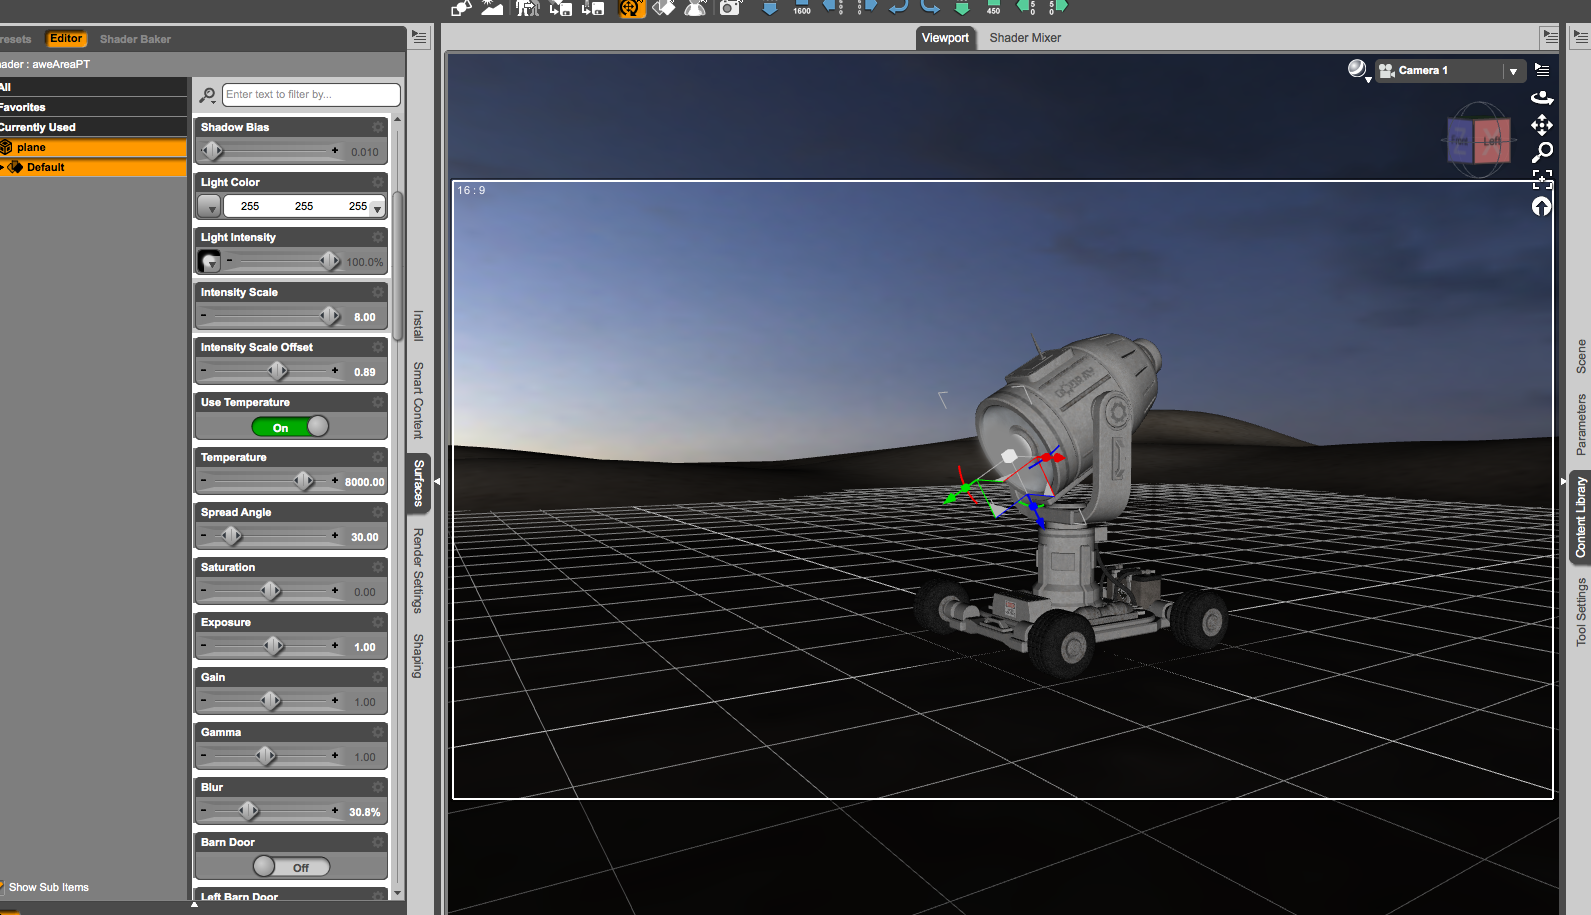This screenshot has width=1591, height=915.
Task: Click the gear icon for Temperature
Action: coord(378,457)
